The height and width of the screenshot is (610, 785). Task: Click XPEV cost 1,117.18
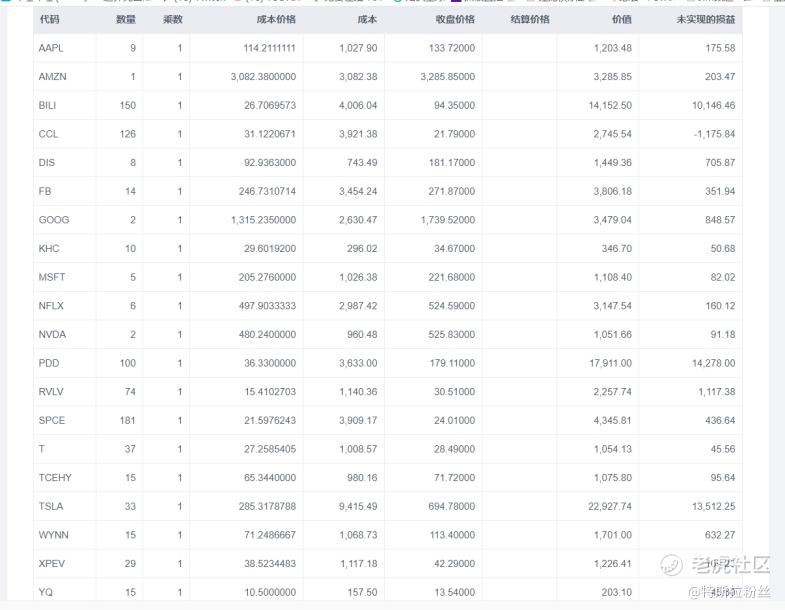click(358, 563)
